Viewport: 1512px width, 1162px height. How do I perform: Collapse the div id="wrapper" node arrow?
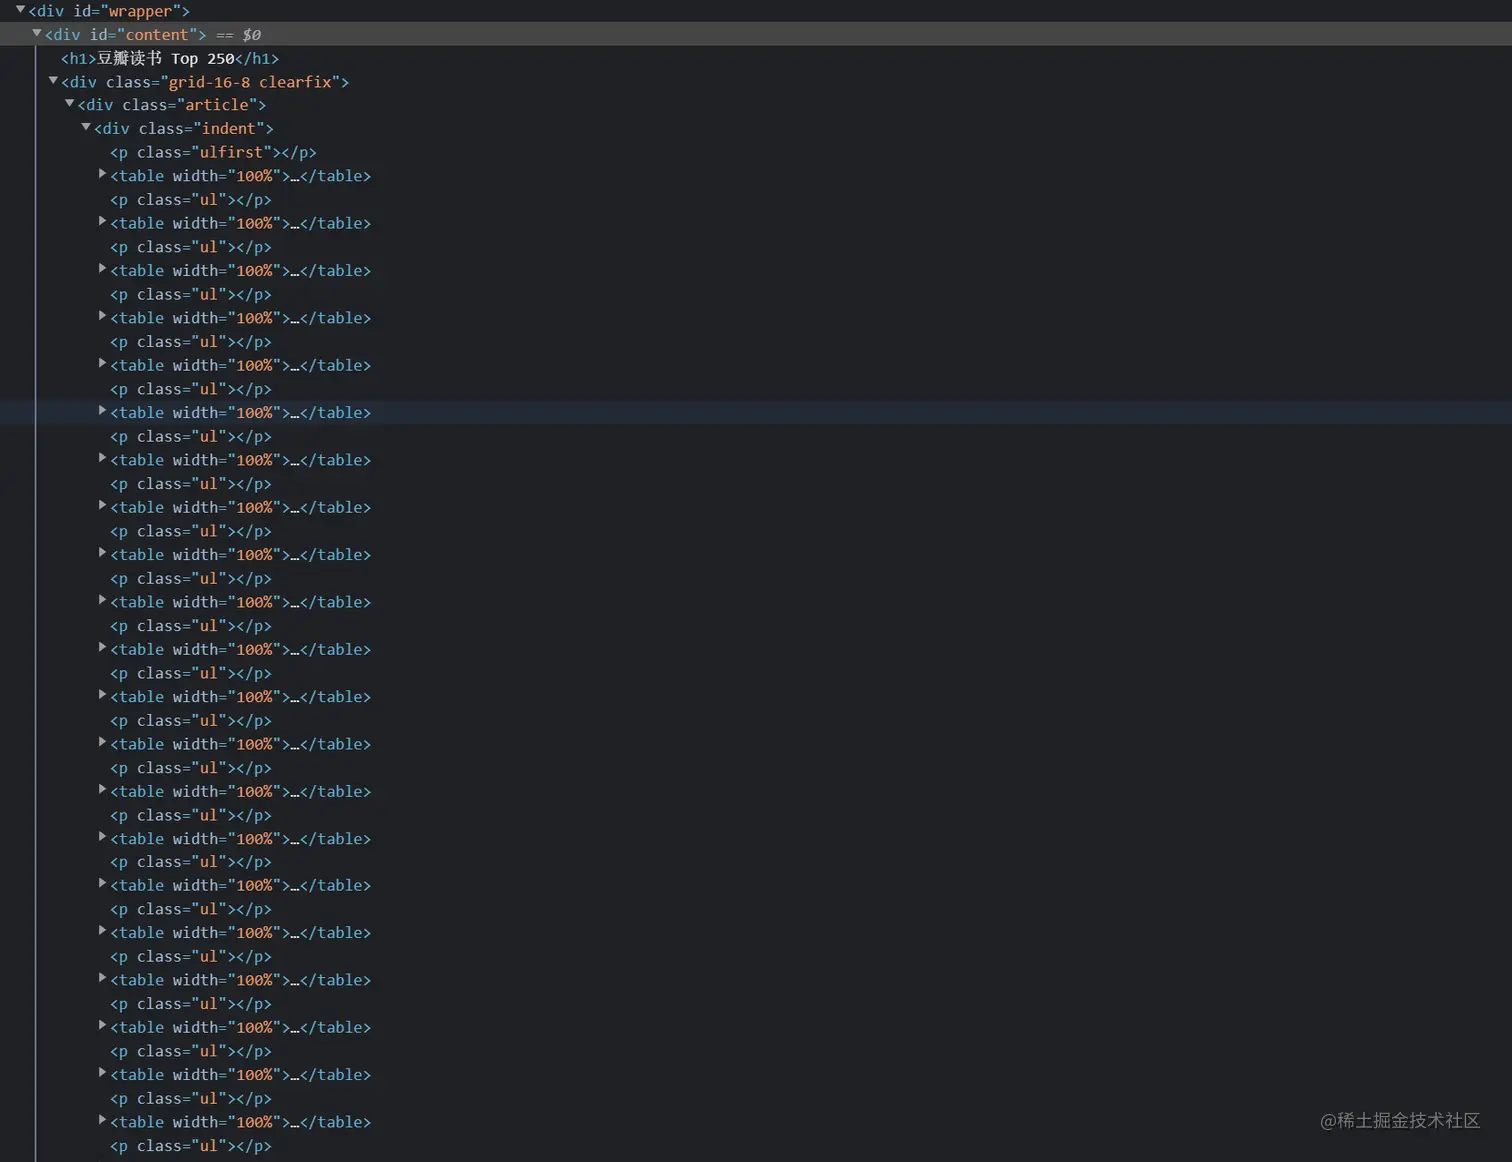pos(20,10)
